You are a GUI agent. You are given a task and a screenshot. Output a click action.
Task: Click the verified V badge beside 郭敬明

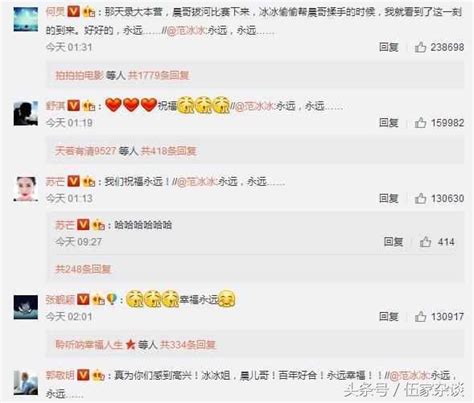click(83, 375)
